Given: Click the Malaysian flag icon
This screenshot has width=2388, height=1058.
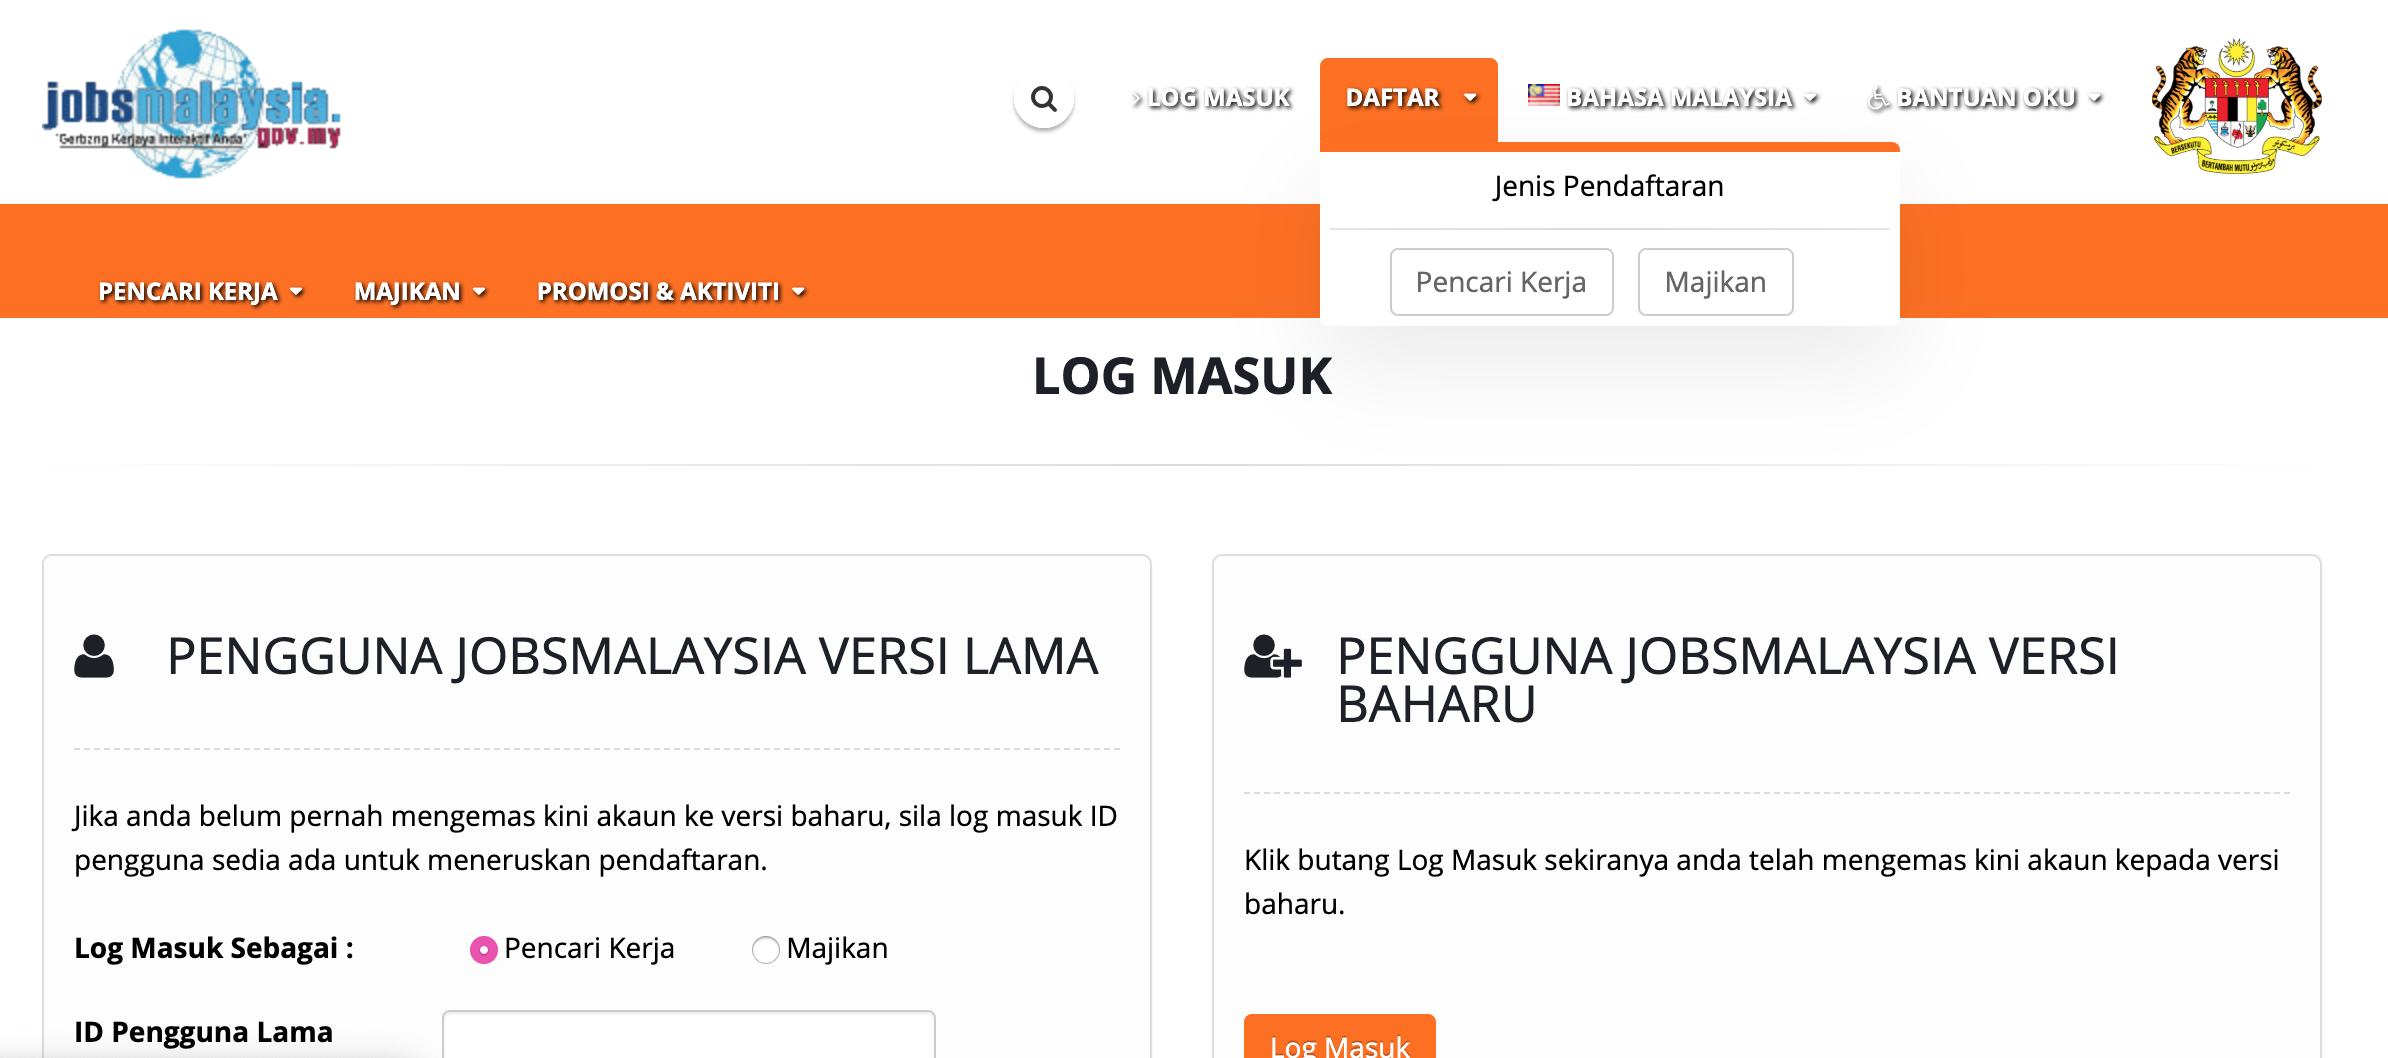Looking at the screenshot, I should coord(1543,95).
